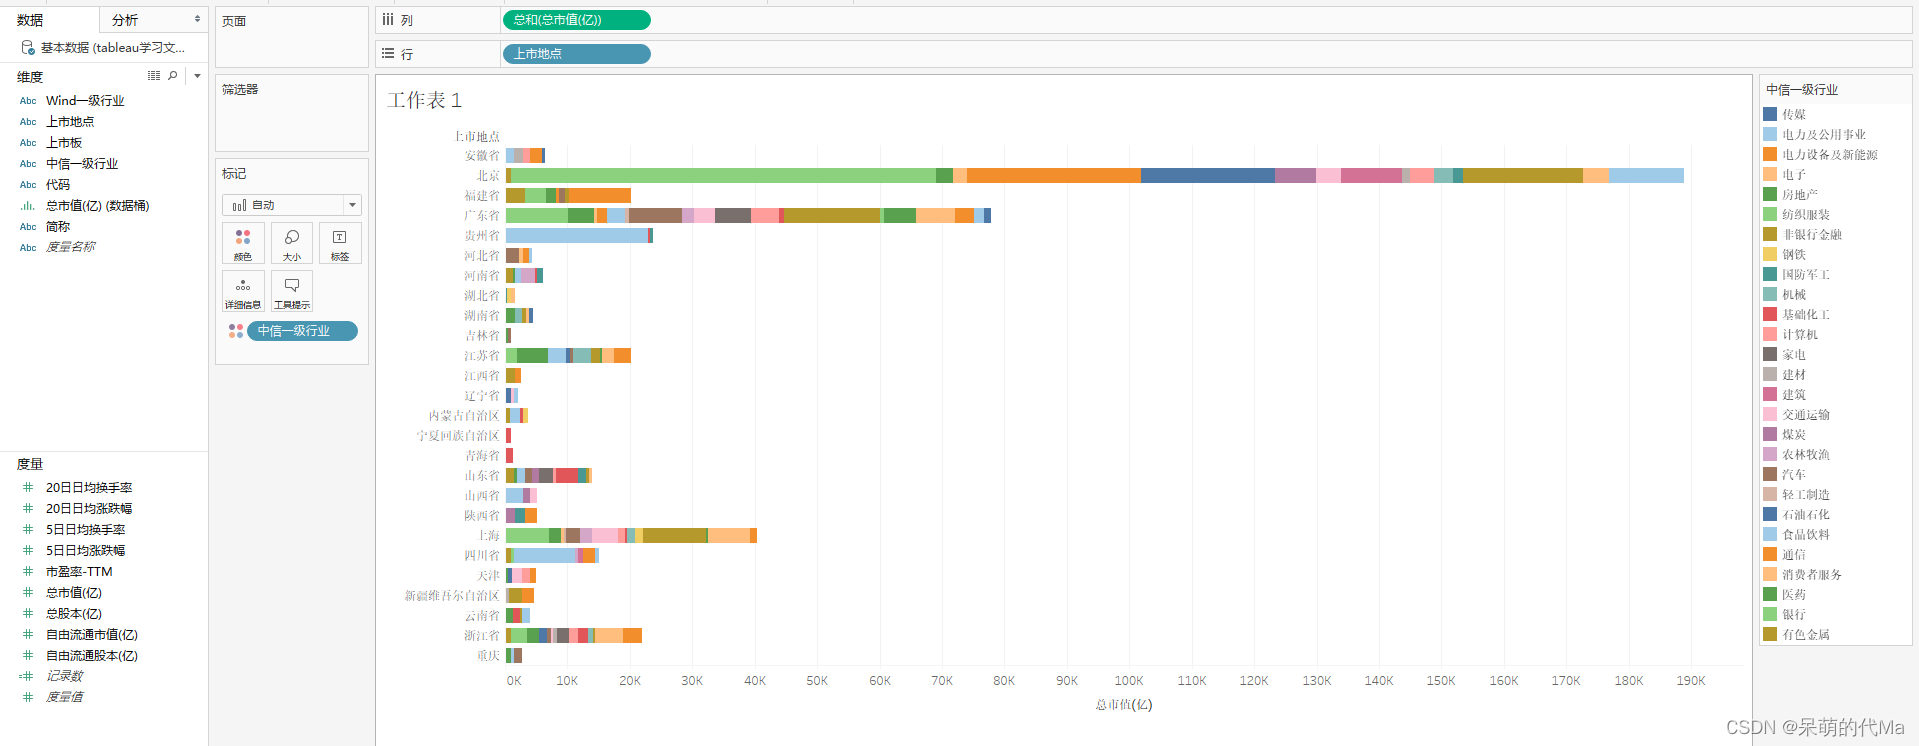Image resolution: width=1919 pixels, height=746 pixels.
Task: Select the 中信一级行业 pill in marks card
Action: click(302, 331)
